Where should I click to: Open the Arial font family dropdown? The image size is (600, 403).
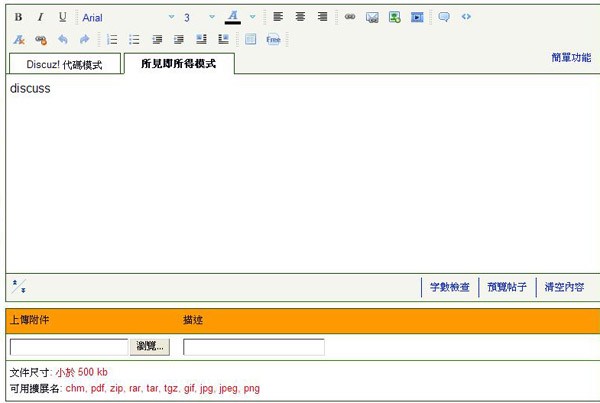(x=128, y=17)
